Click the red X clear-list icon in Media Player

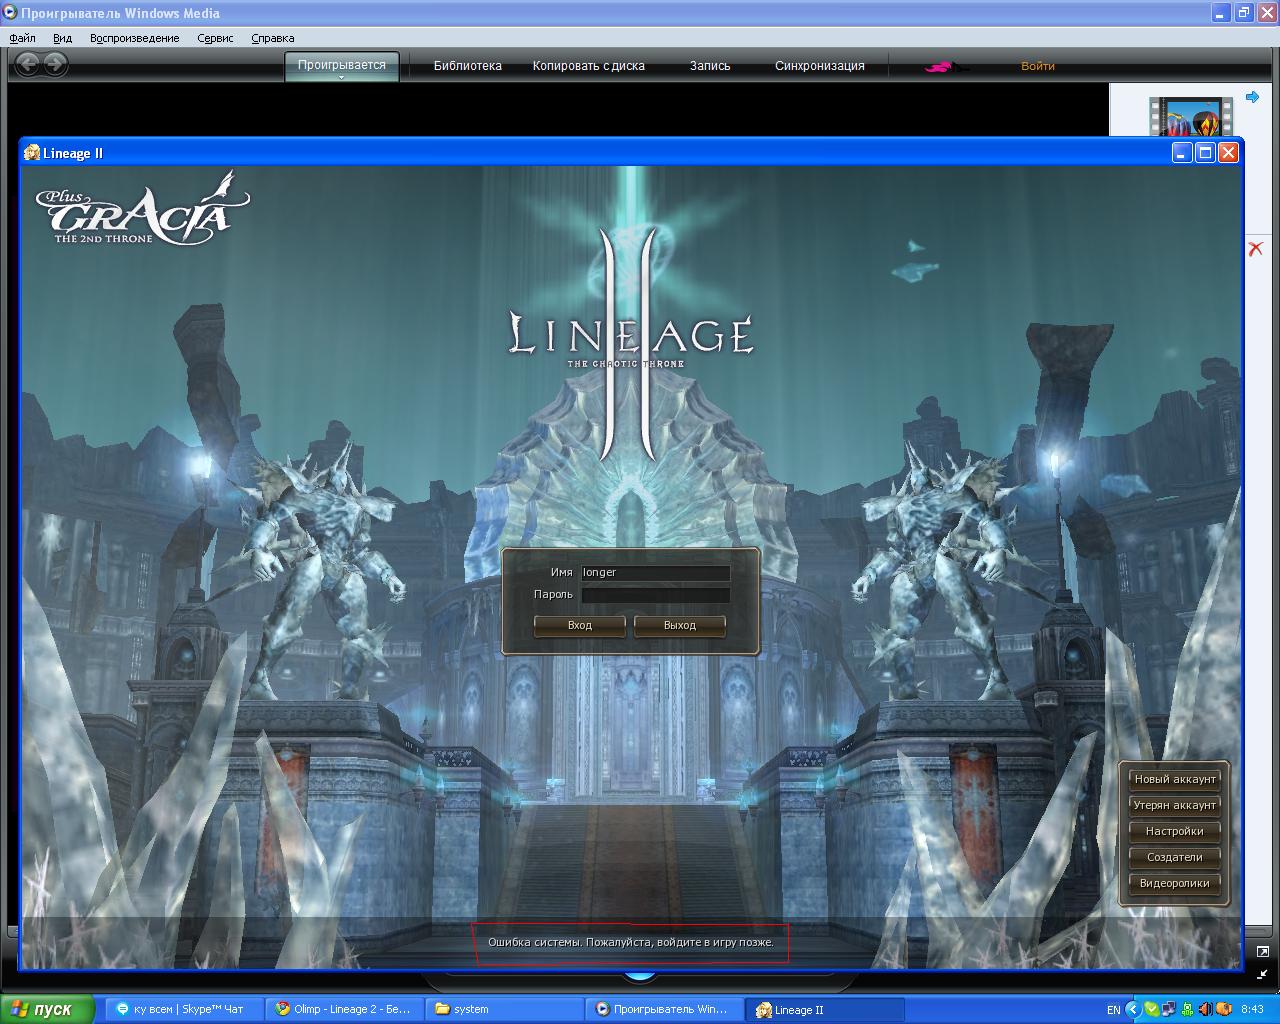point(1256,248)
